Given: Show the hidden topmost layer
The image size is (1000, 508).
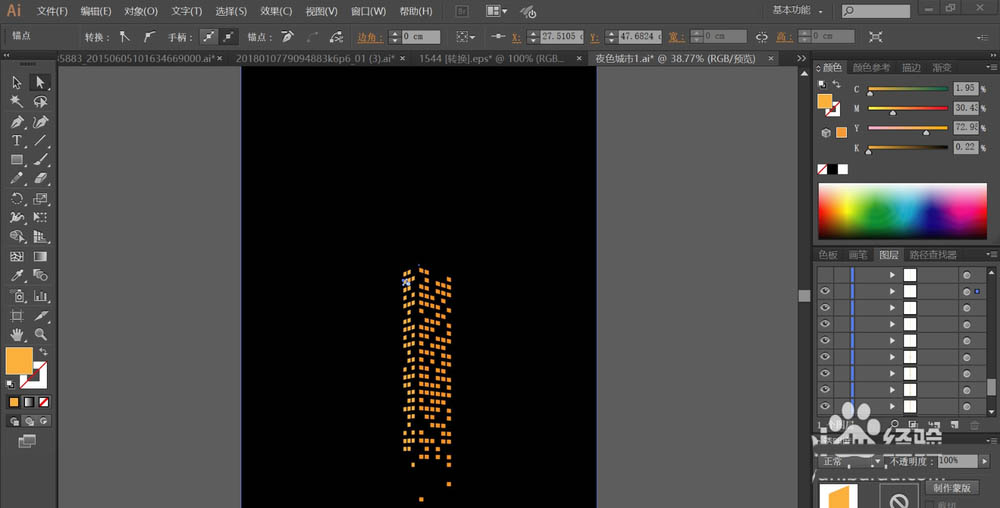Looking at the screenshot, I should pos(825,275).
